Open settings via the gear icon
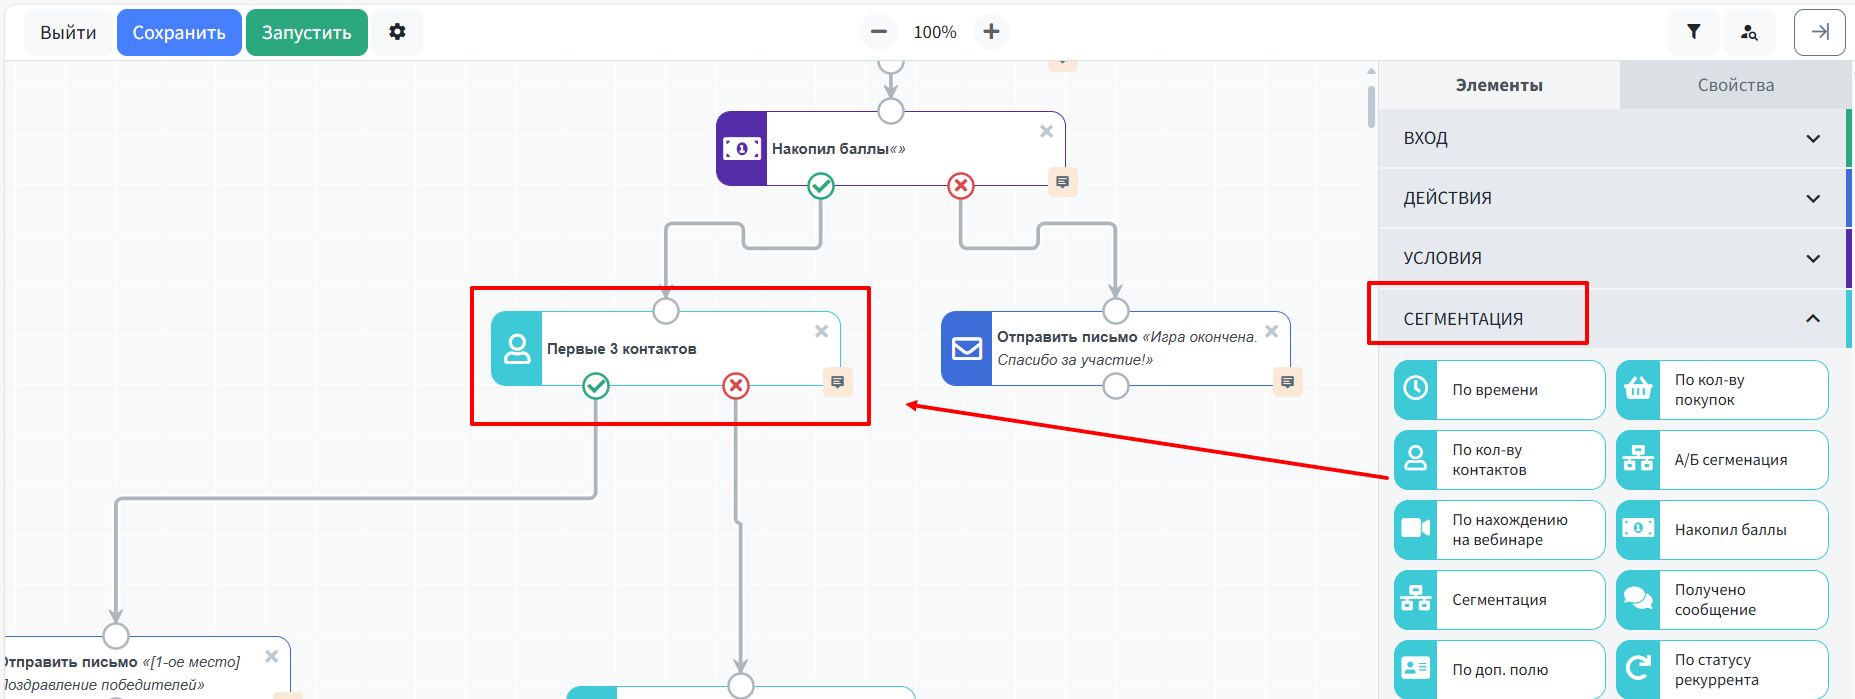 pos(397,32)
